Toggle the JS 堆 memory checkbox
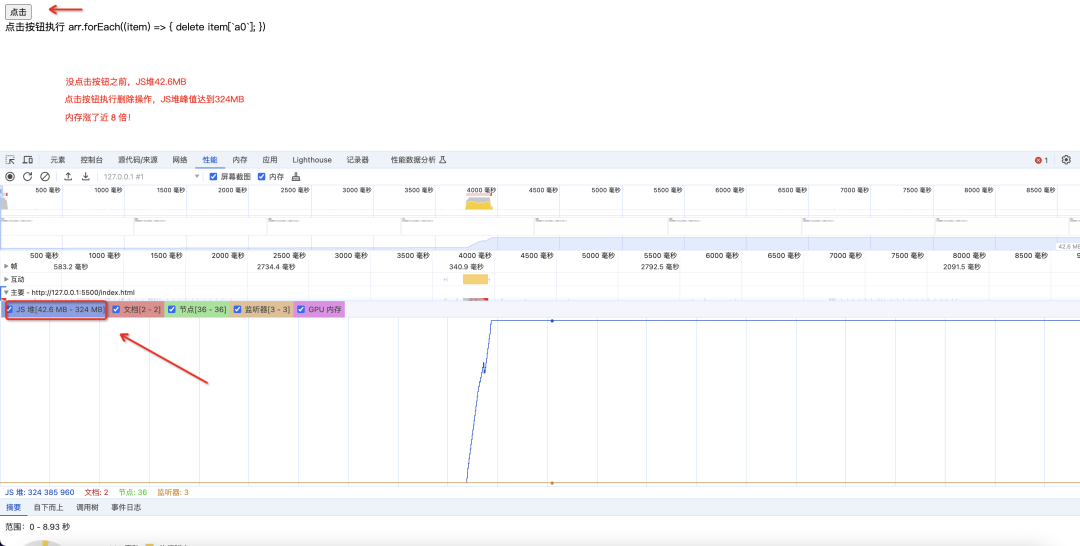Image resolution: width=1080 pixels, height=546 pixels. pos(10,310)
